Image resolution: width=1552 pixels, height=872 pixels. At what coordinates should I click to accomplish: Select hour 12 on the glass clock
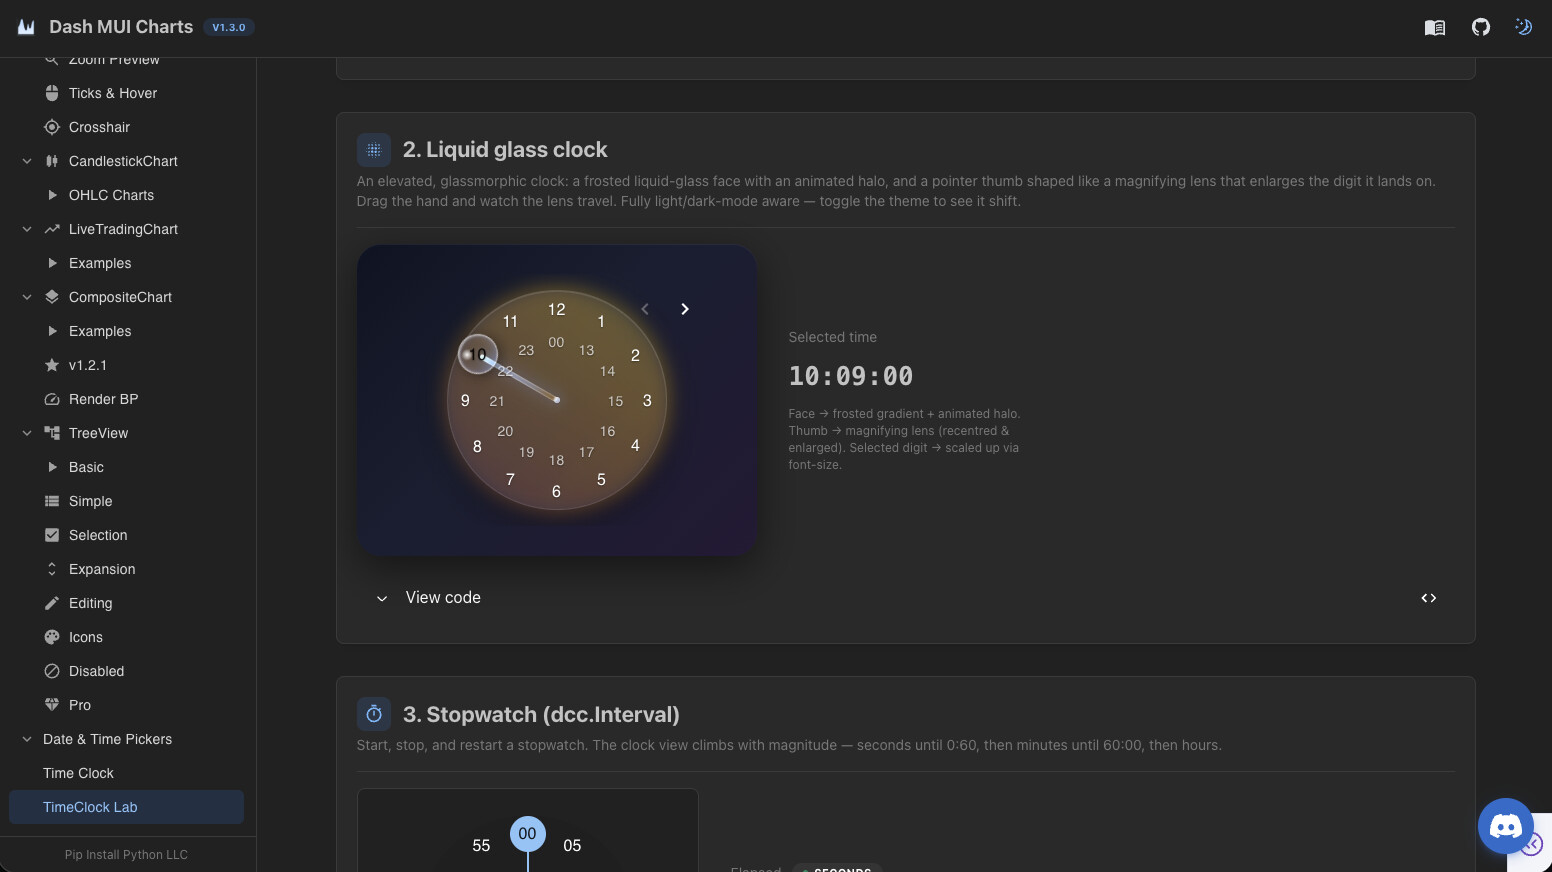click(557, 310)
